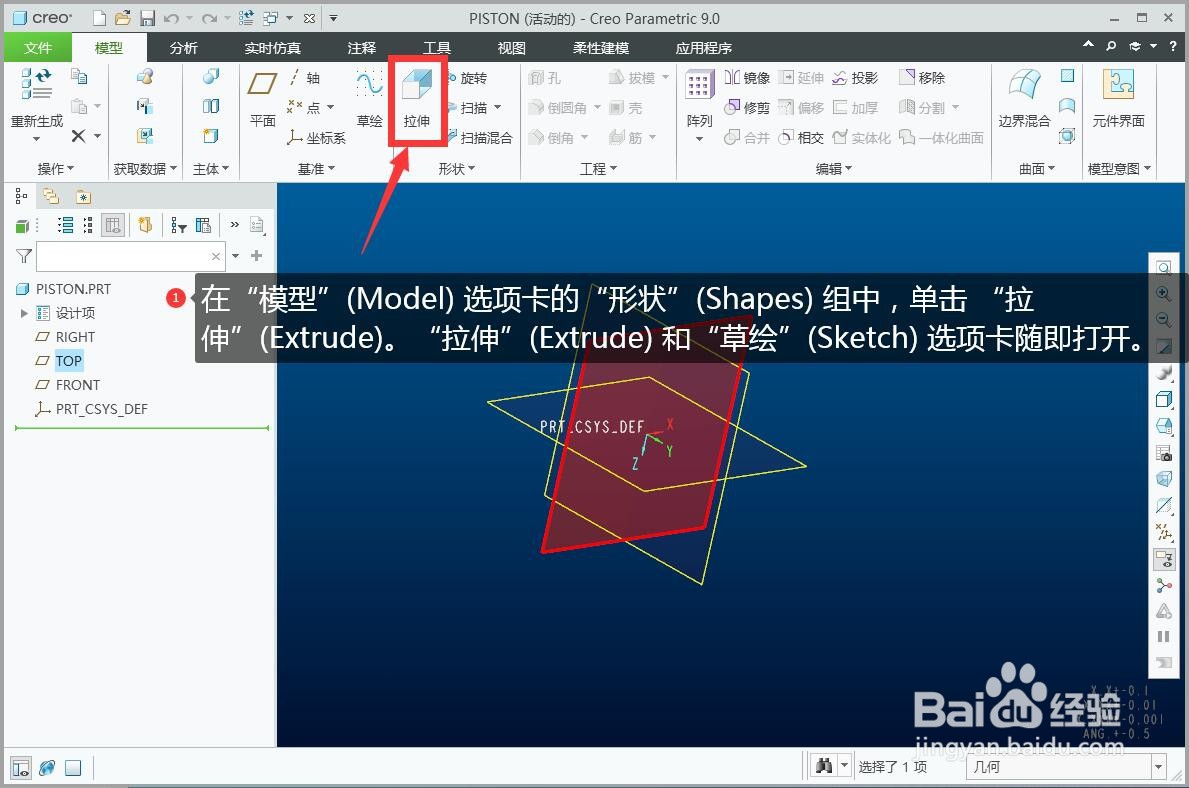
Task: Select the RIGHT plane in model tree
Action: (75, 337)
